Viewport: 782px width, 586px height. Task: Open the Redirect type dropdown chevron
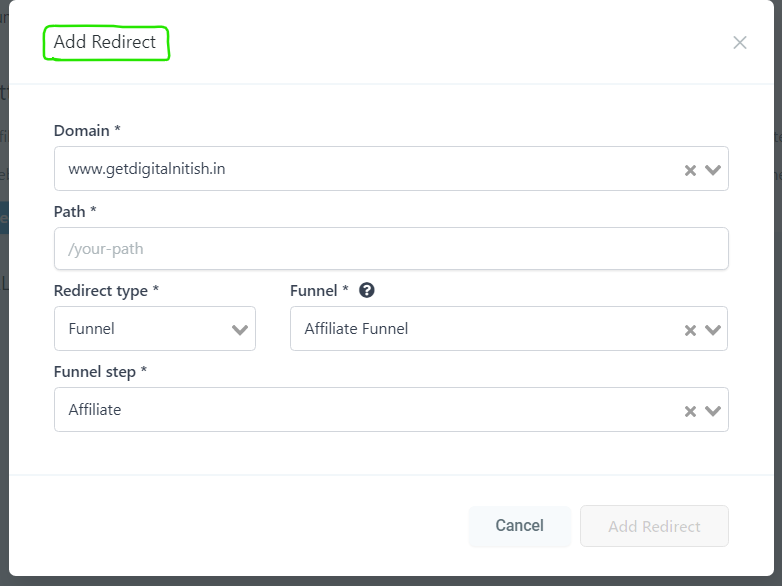240,330
